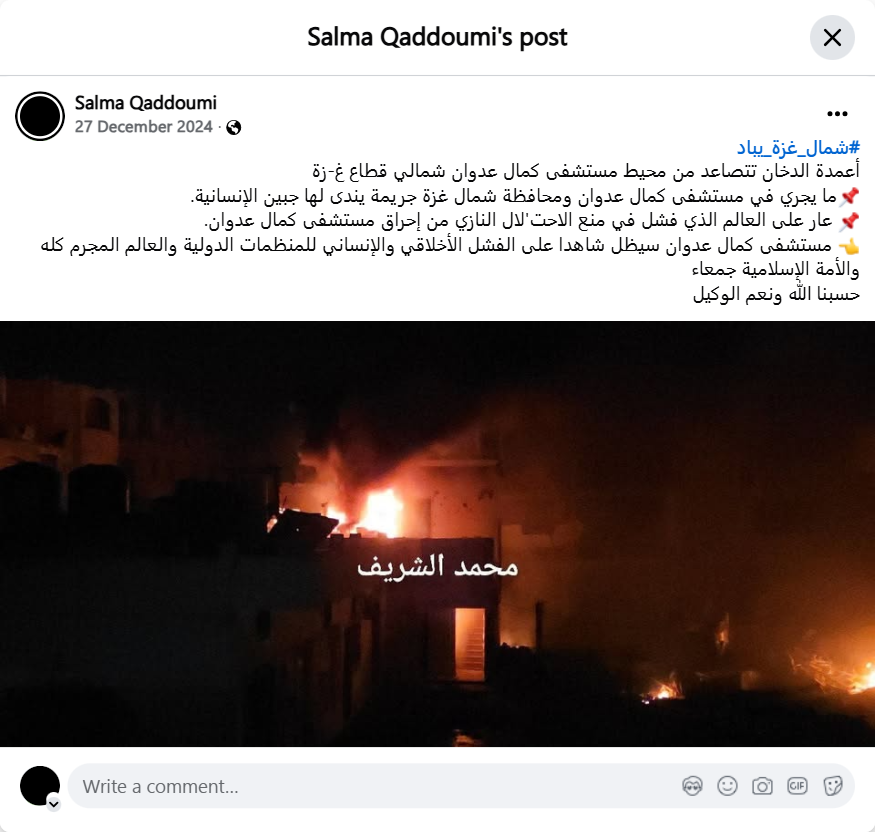Open the 27 December 2024 timestamp link
Image resolution: width=875 pixels, height=832 pixels.
(144, 127)
